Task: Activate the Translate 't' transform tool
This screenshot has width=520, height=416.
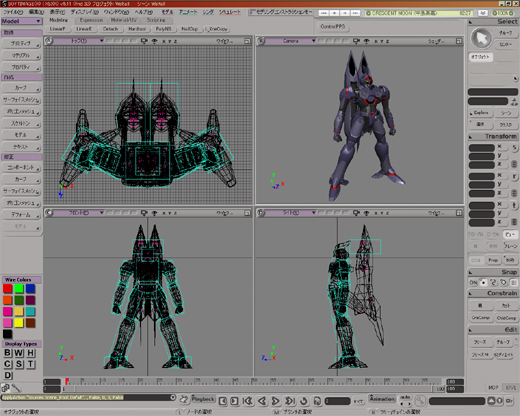Action: click(x=514, y=206)
